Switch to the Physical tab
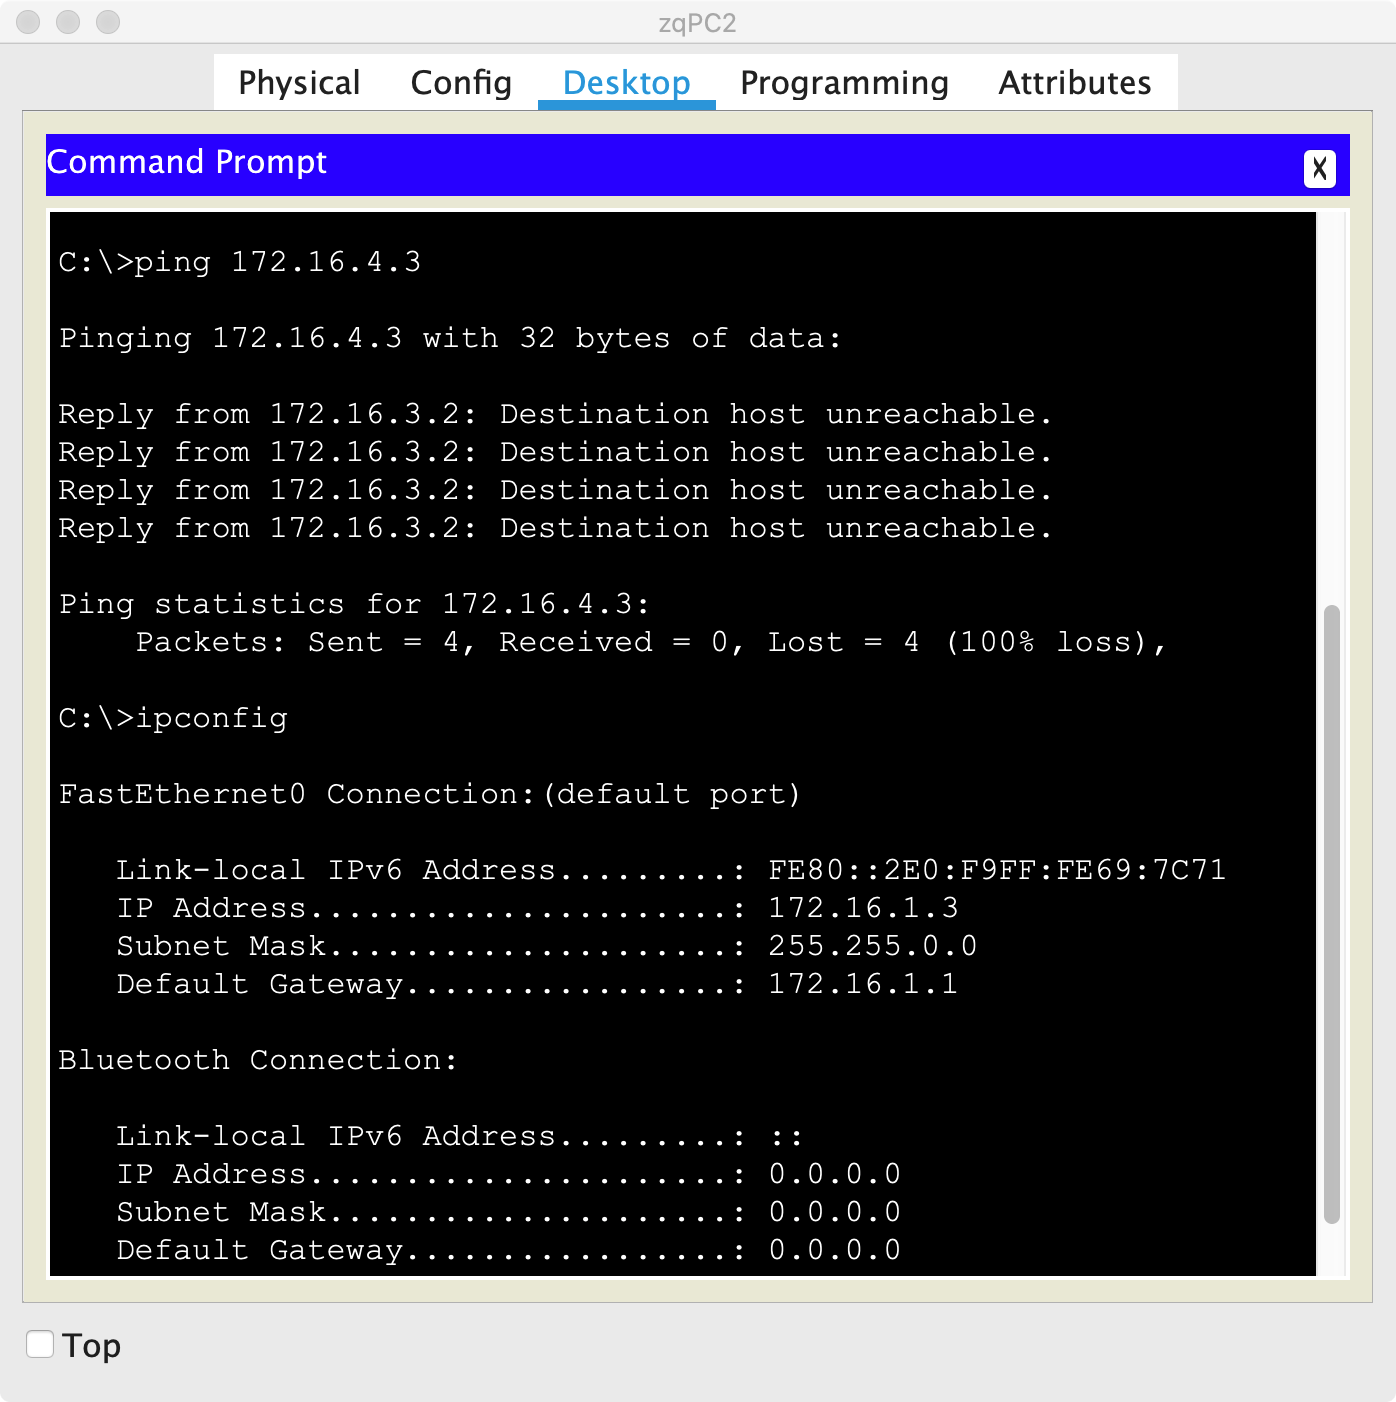The width and height of the screenshot is (1396, 1402). coord(299,82)
